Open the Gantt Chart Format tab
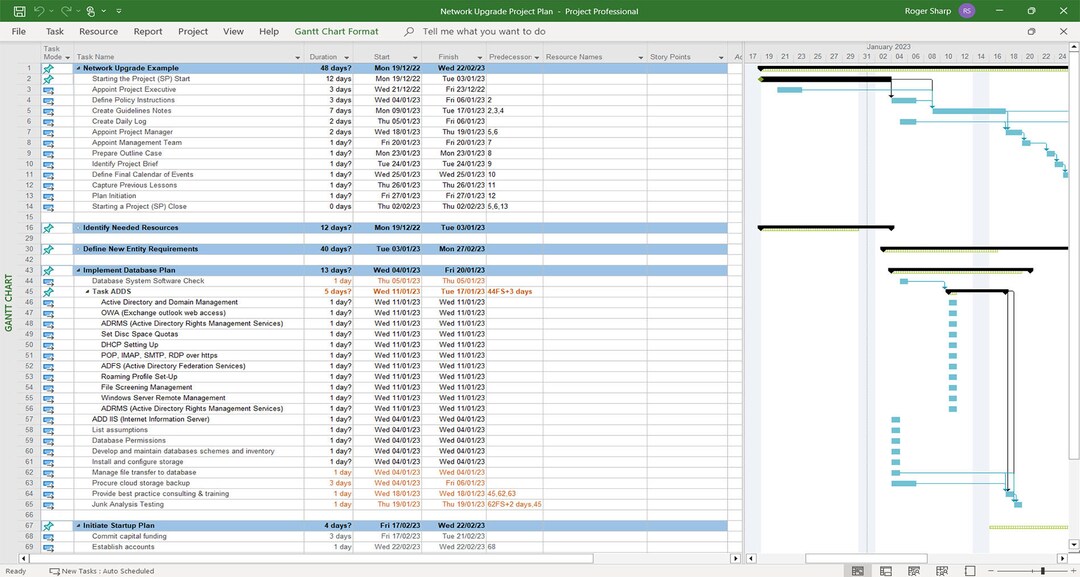The width and height of the screenshot is (1080, 577). tap(336, 31)
